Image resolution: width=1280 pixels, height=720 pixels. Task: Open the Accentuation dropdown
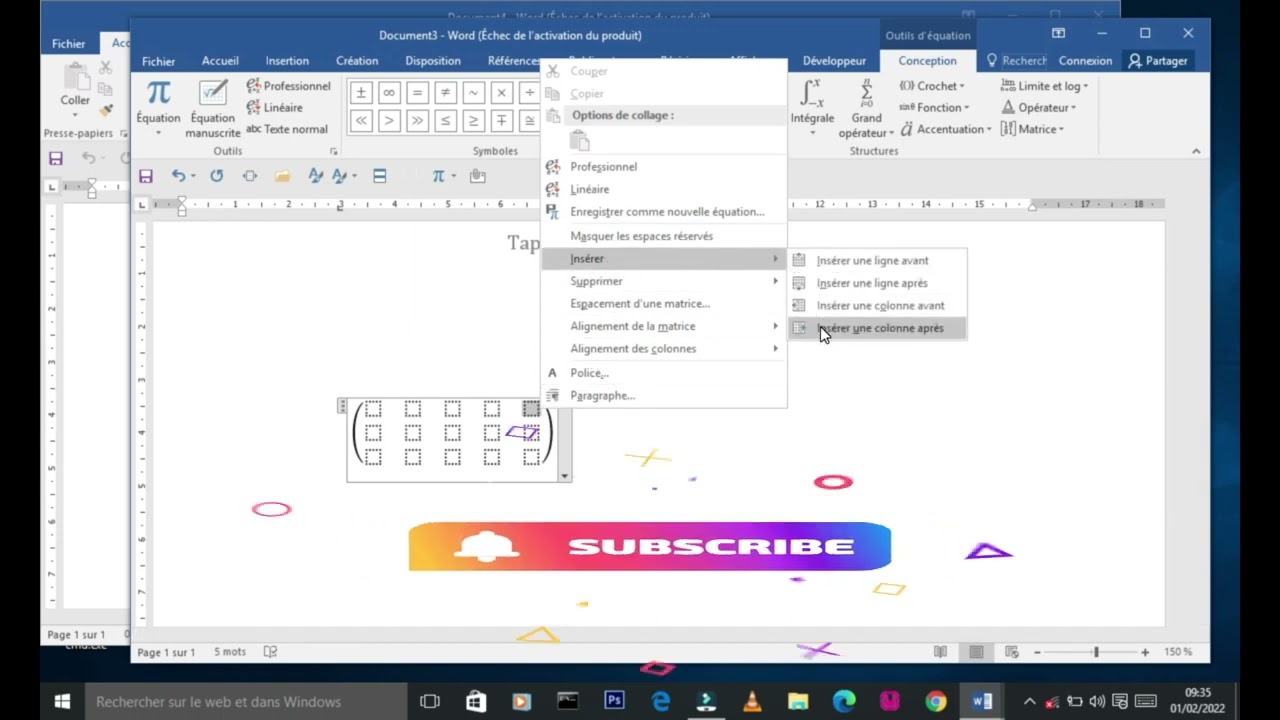(946, 129)
